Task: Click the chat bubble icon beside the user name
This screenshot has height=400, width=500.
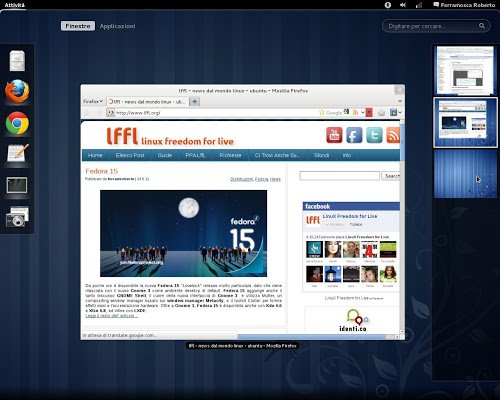Action: (436, 5)
